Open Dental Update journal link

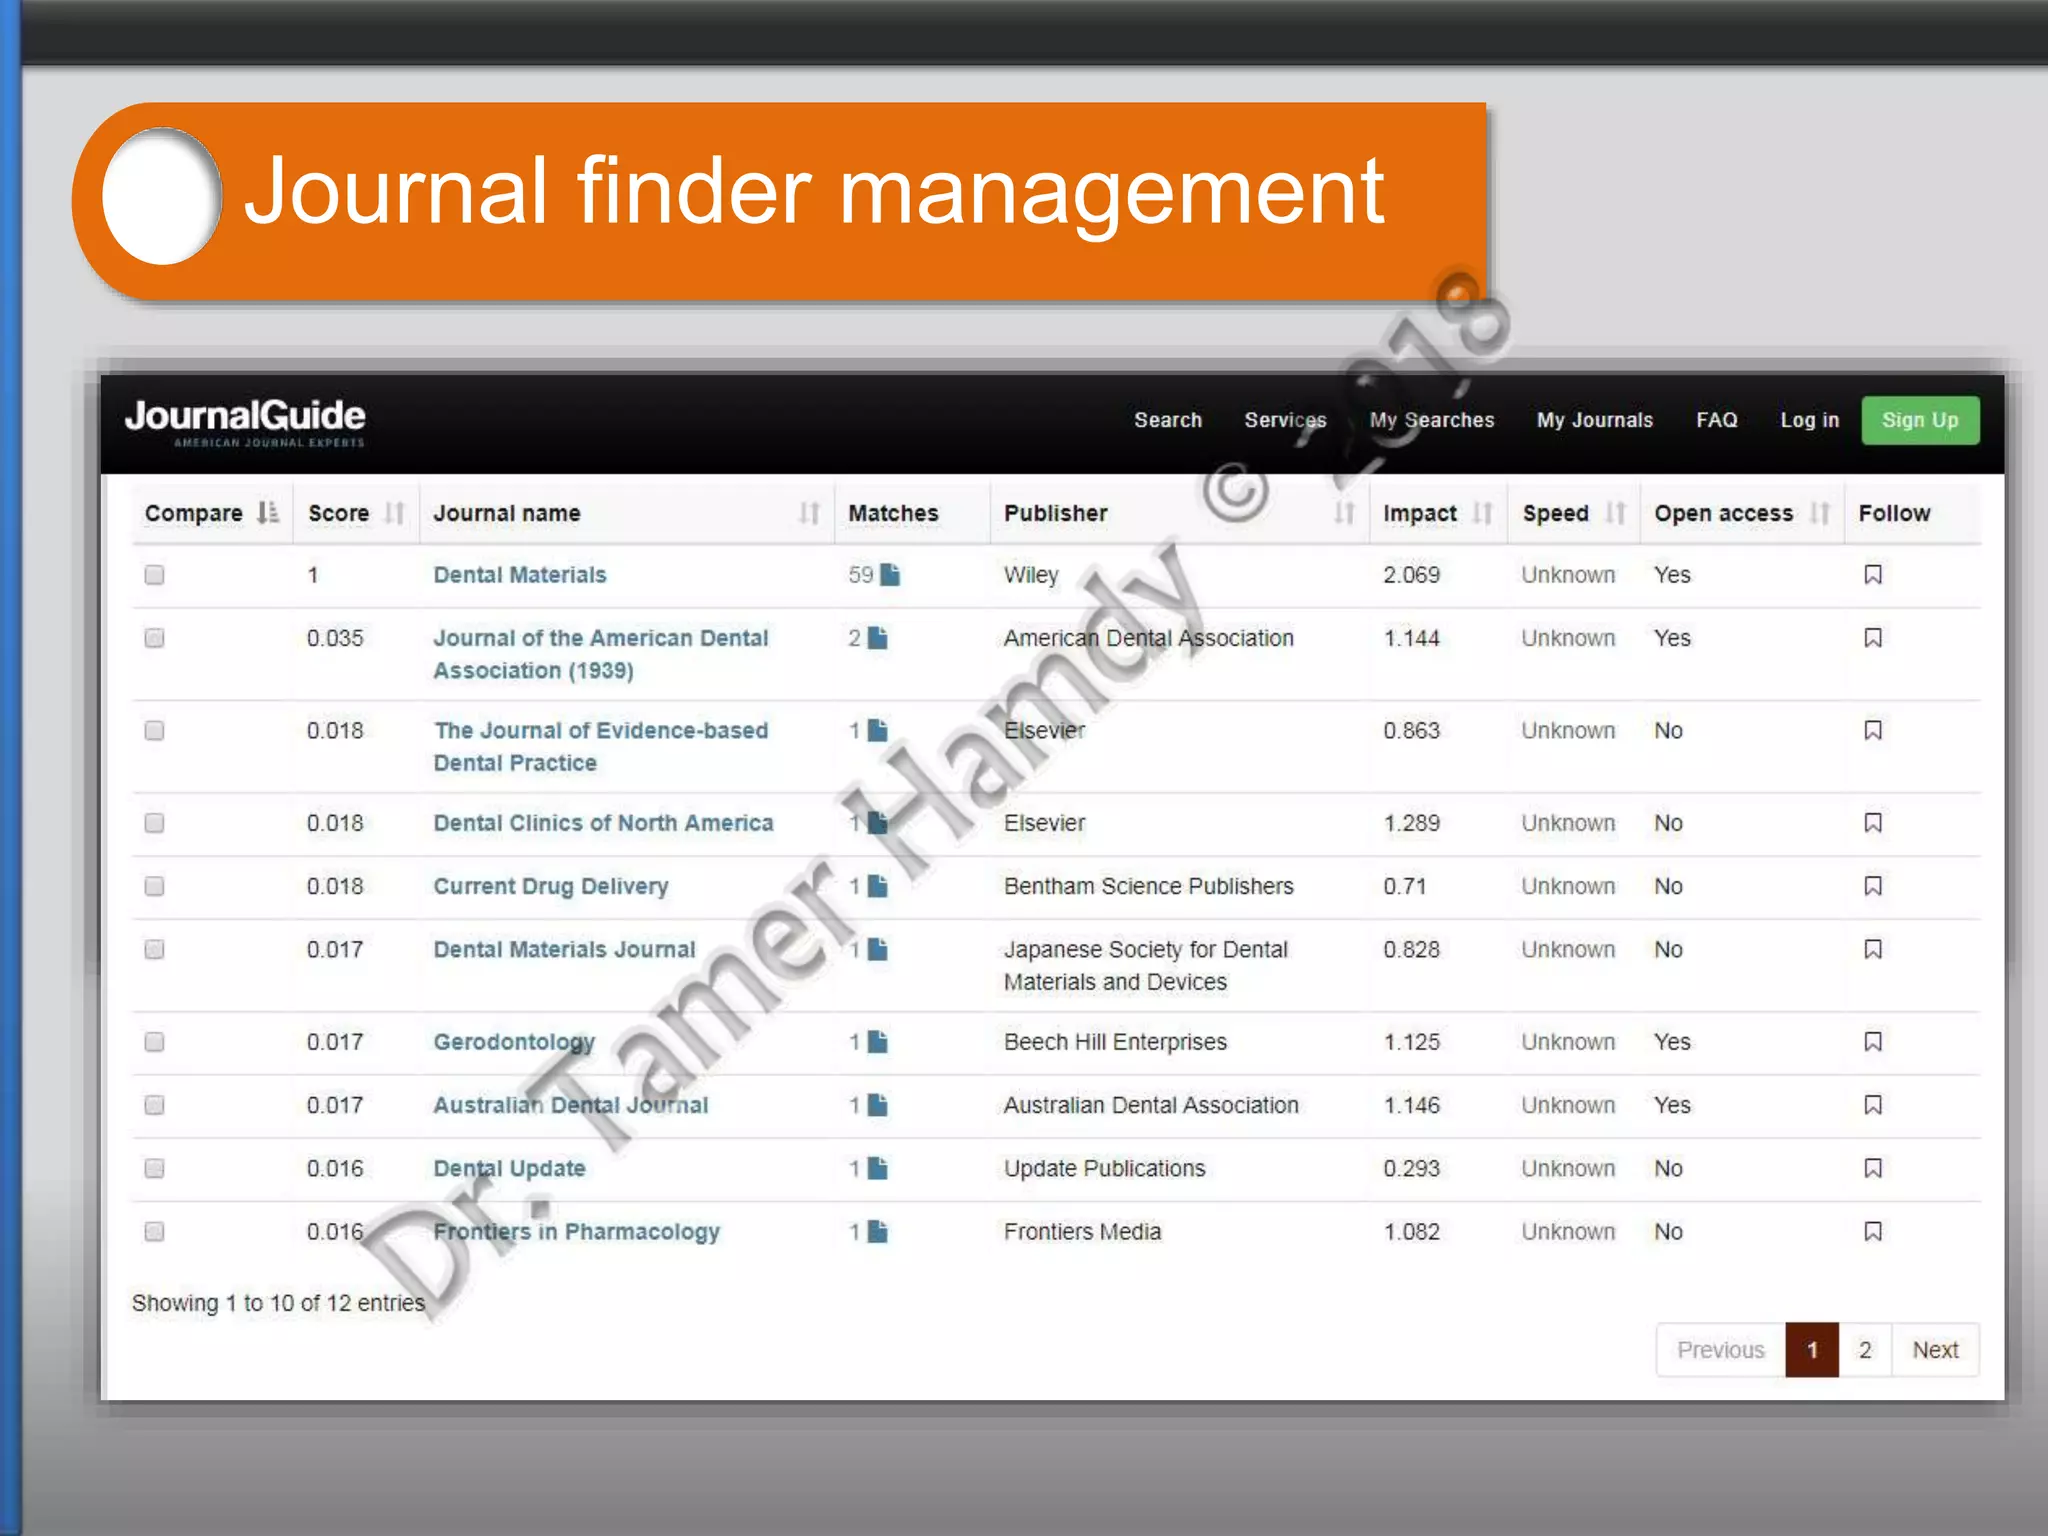tap(510, 1169)
